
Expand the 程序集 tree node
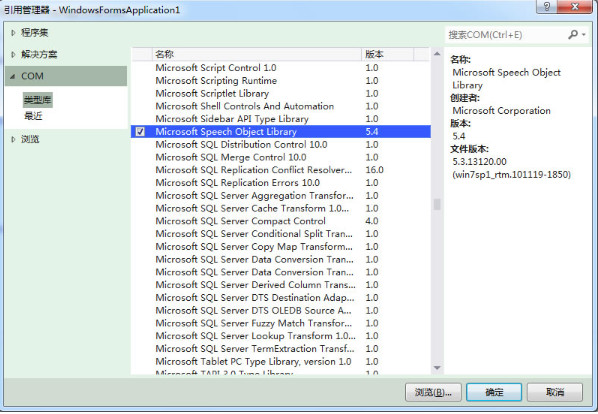(x=13, y=33)
